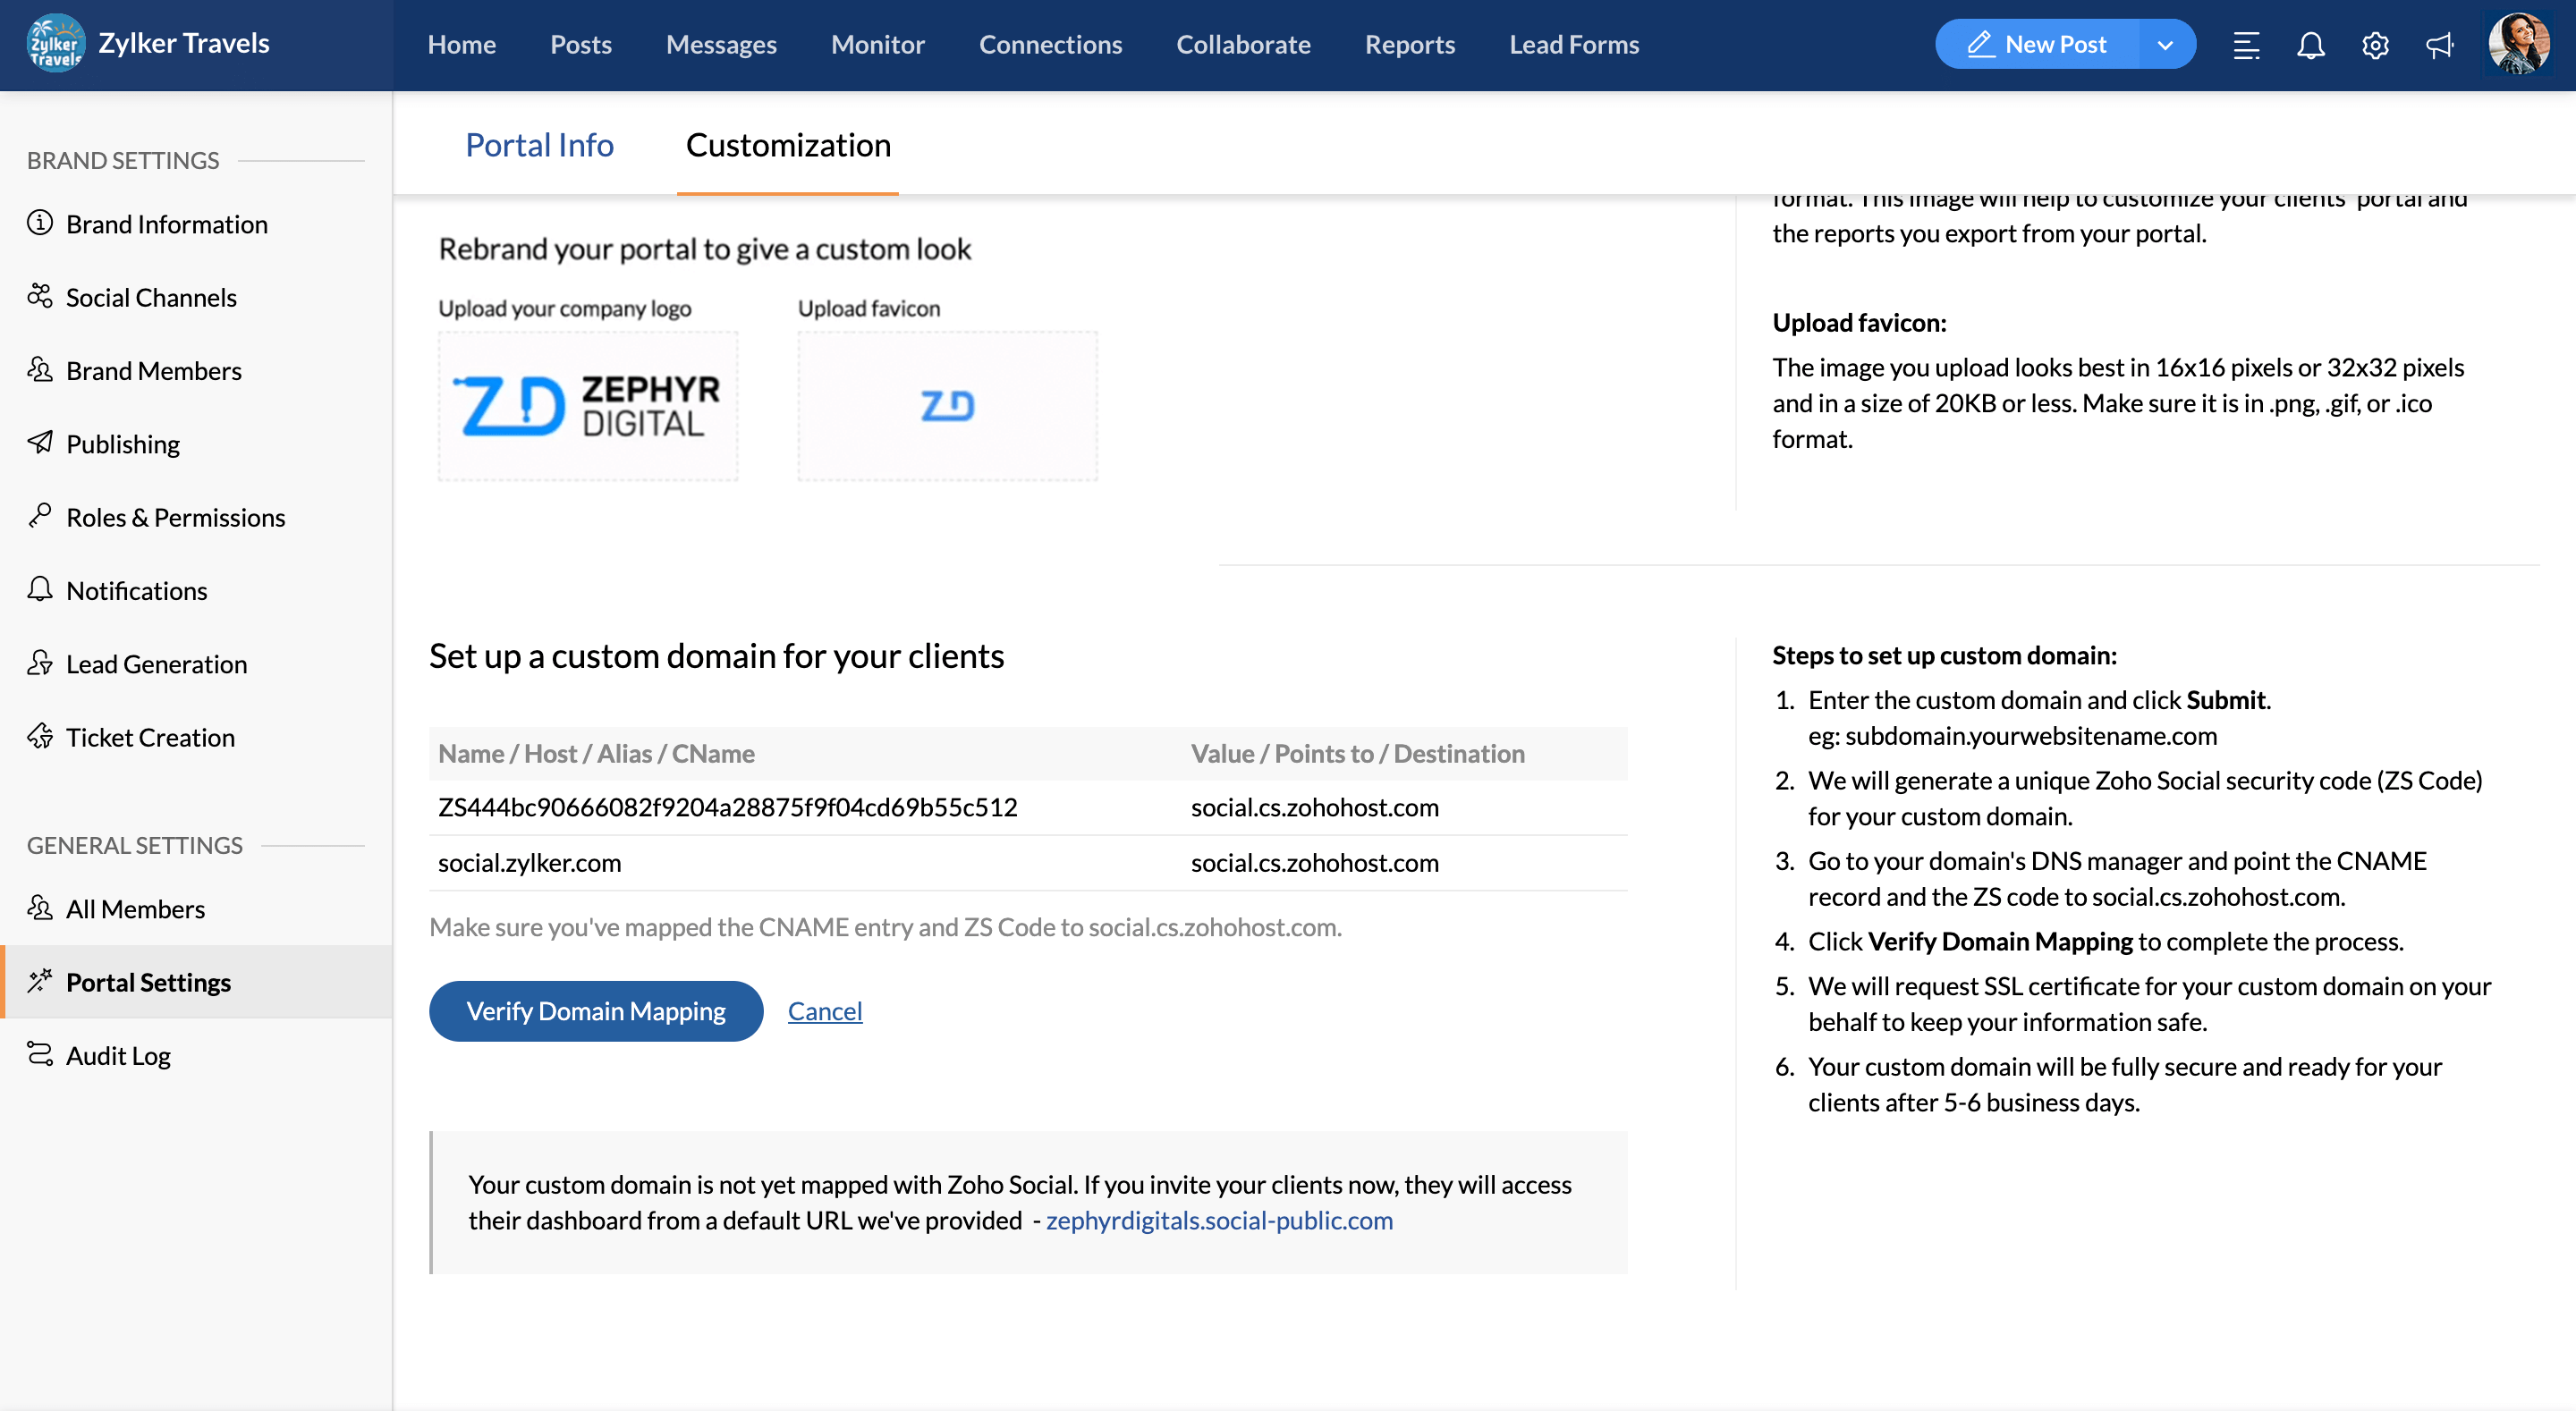Open the notifications bell icon
Viewport: 2576px width, 1411px height.
[x=2310, y=45]
